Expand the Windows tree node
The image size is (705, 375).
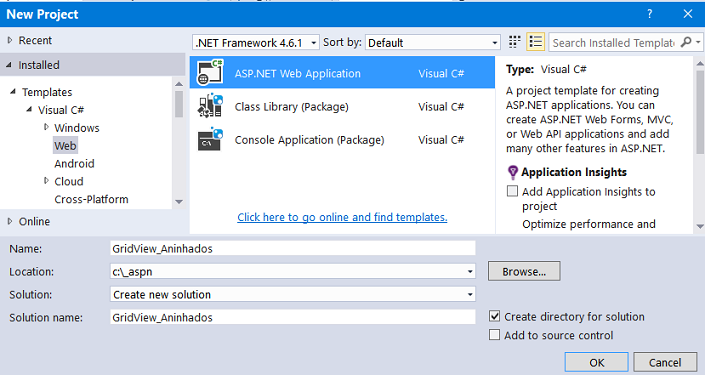46,127
